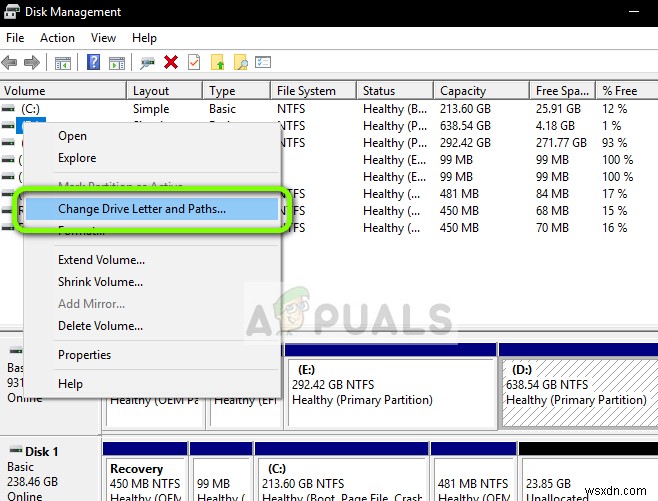Choose Help at context menu bottom
This screenshot has height=501, width=658.
click(x=152, y=384)
